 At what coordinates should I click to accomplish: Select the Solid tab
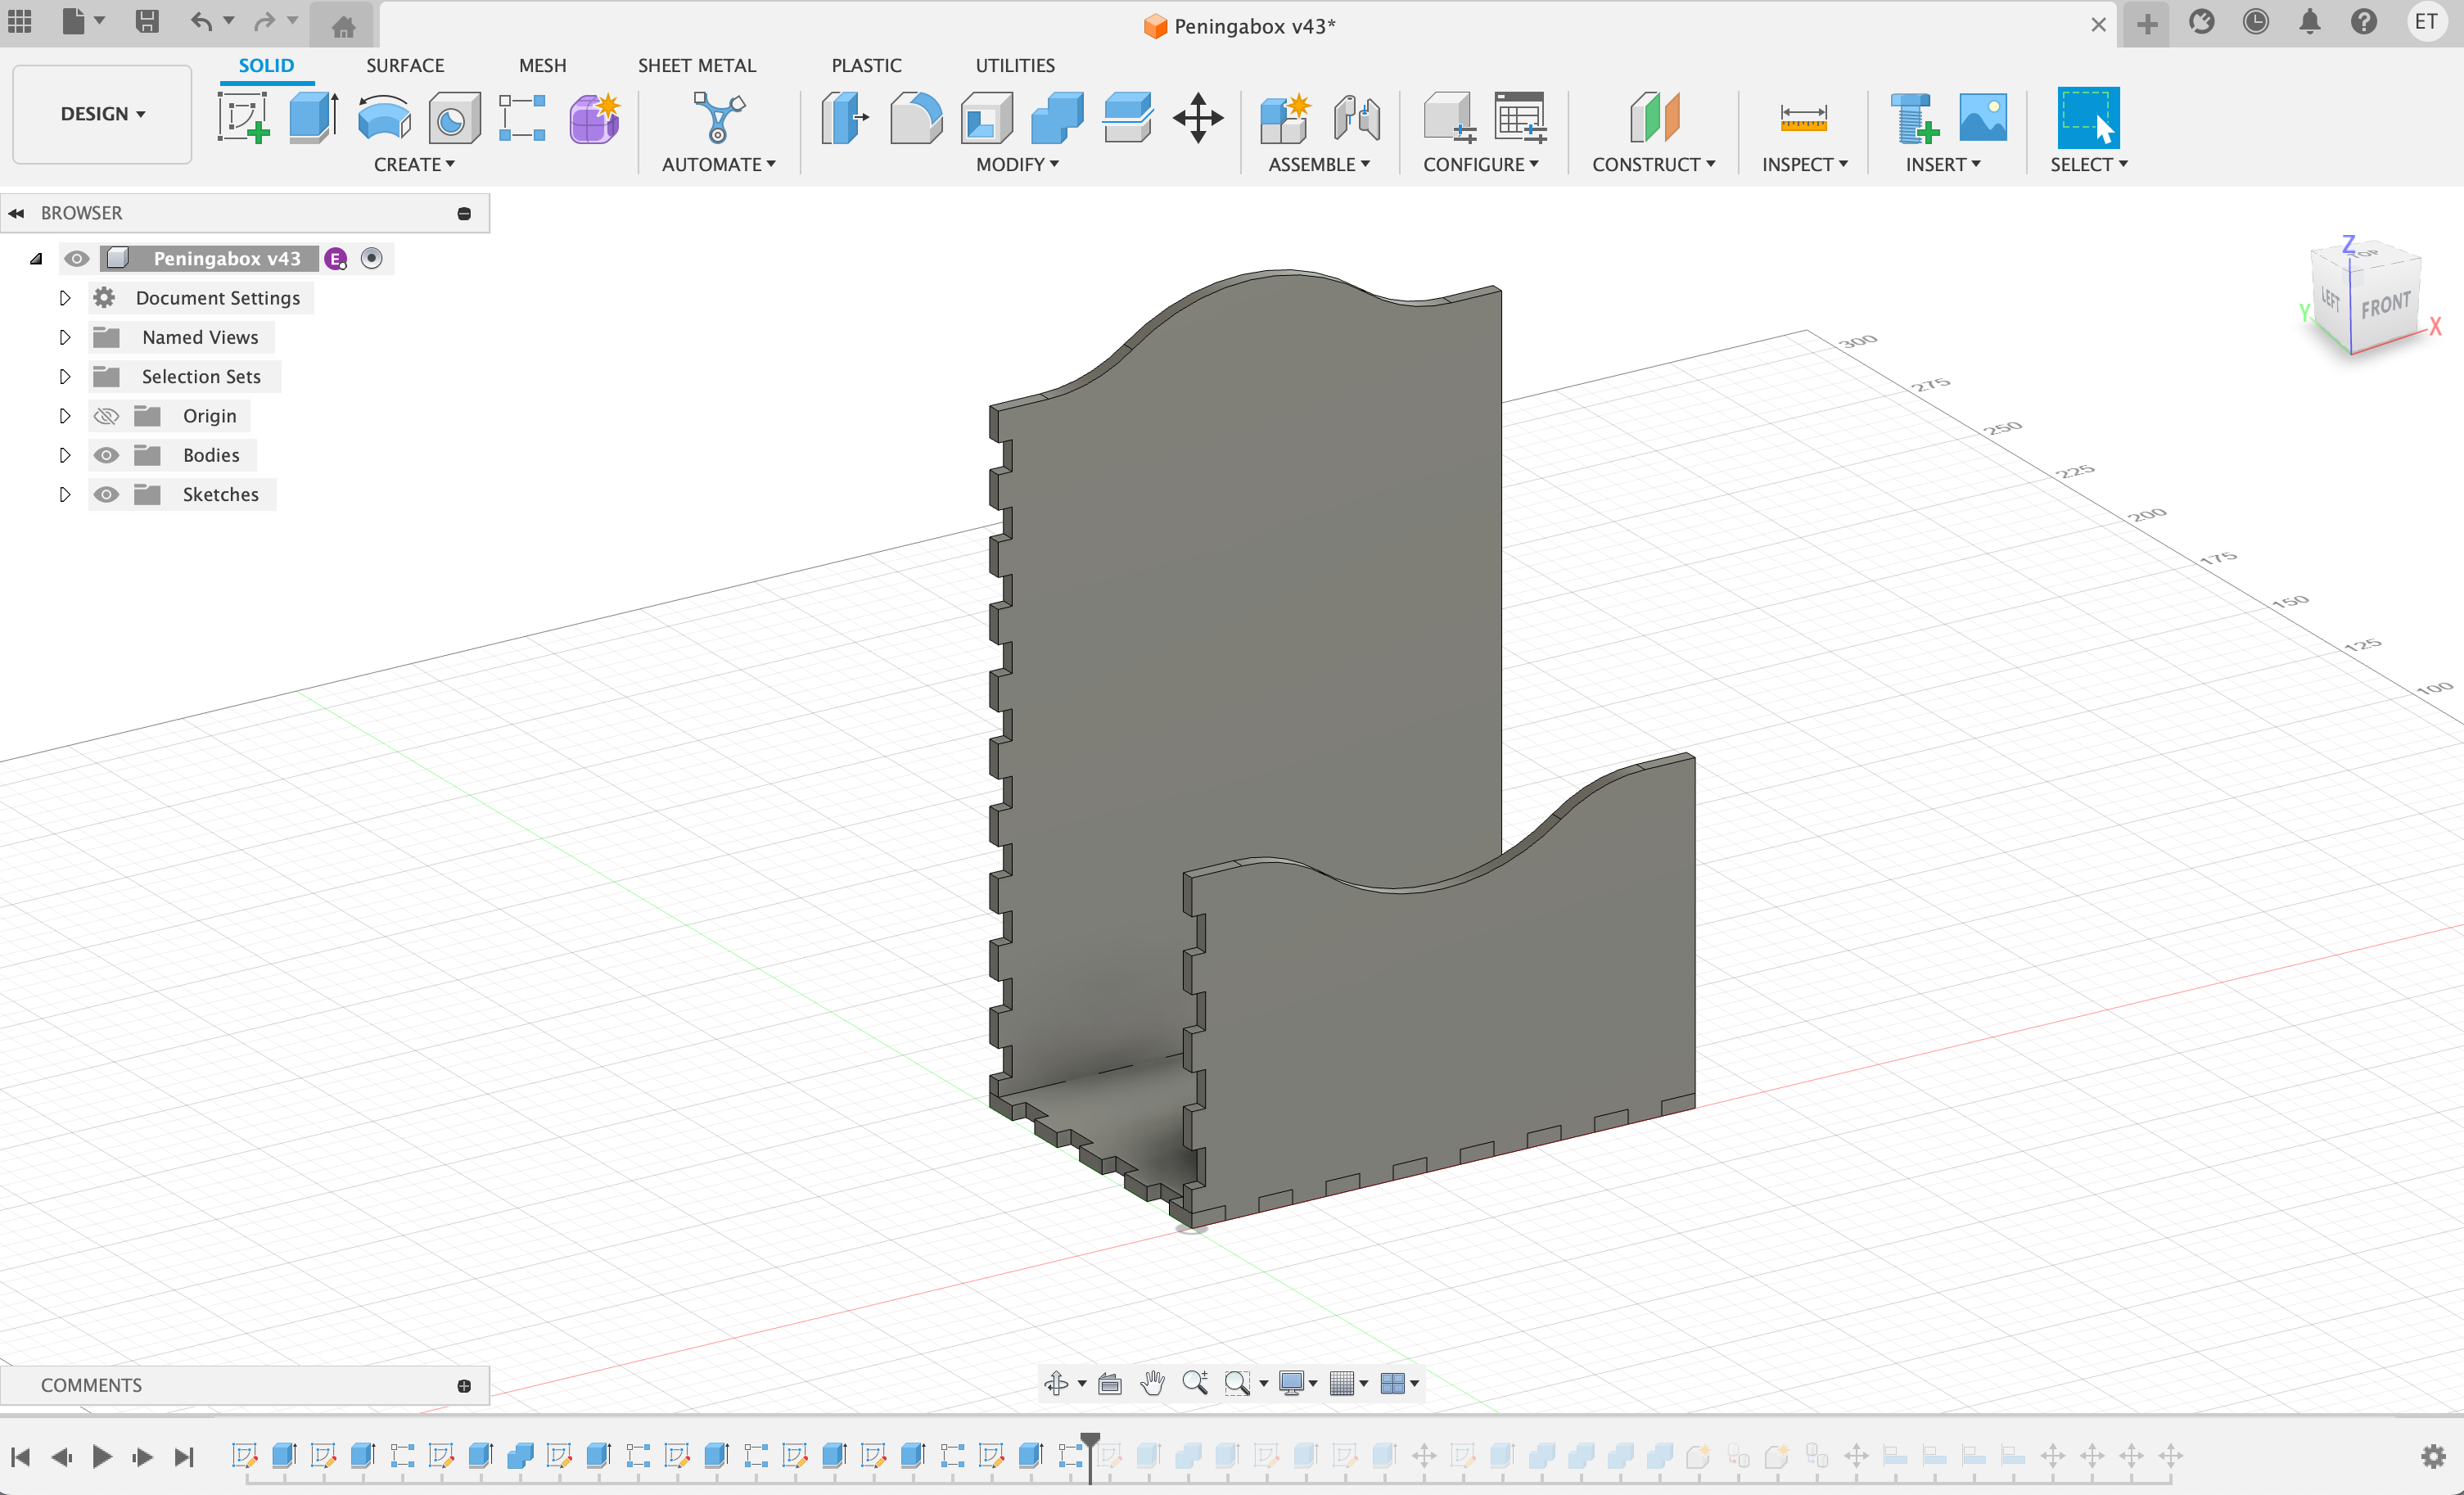pos(266,65)
